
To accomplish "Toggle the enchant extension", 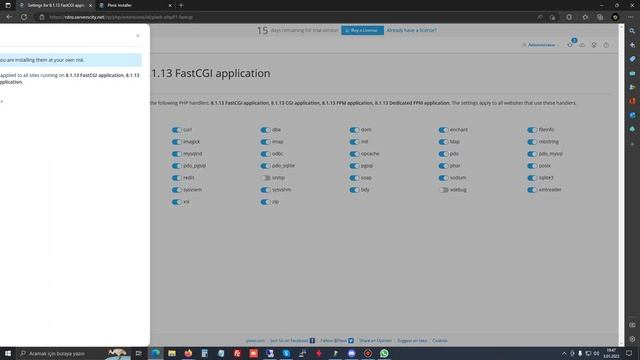I will coord(443,130).
